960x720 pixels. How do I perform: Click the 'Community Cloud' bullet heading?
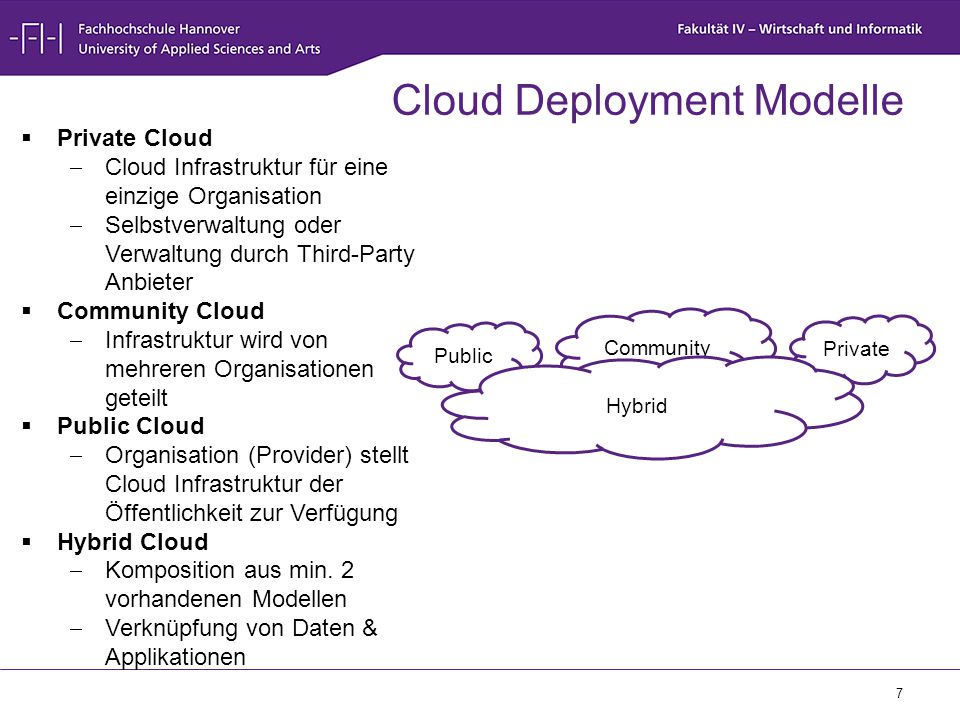pos(160,311)
